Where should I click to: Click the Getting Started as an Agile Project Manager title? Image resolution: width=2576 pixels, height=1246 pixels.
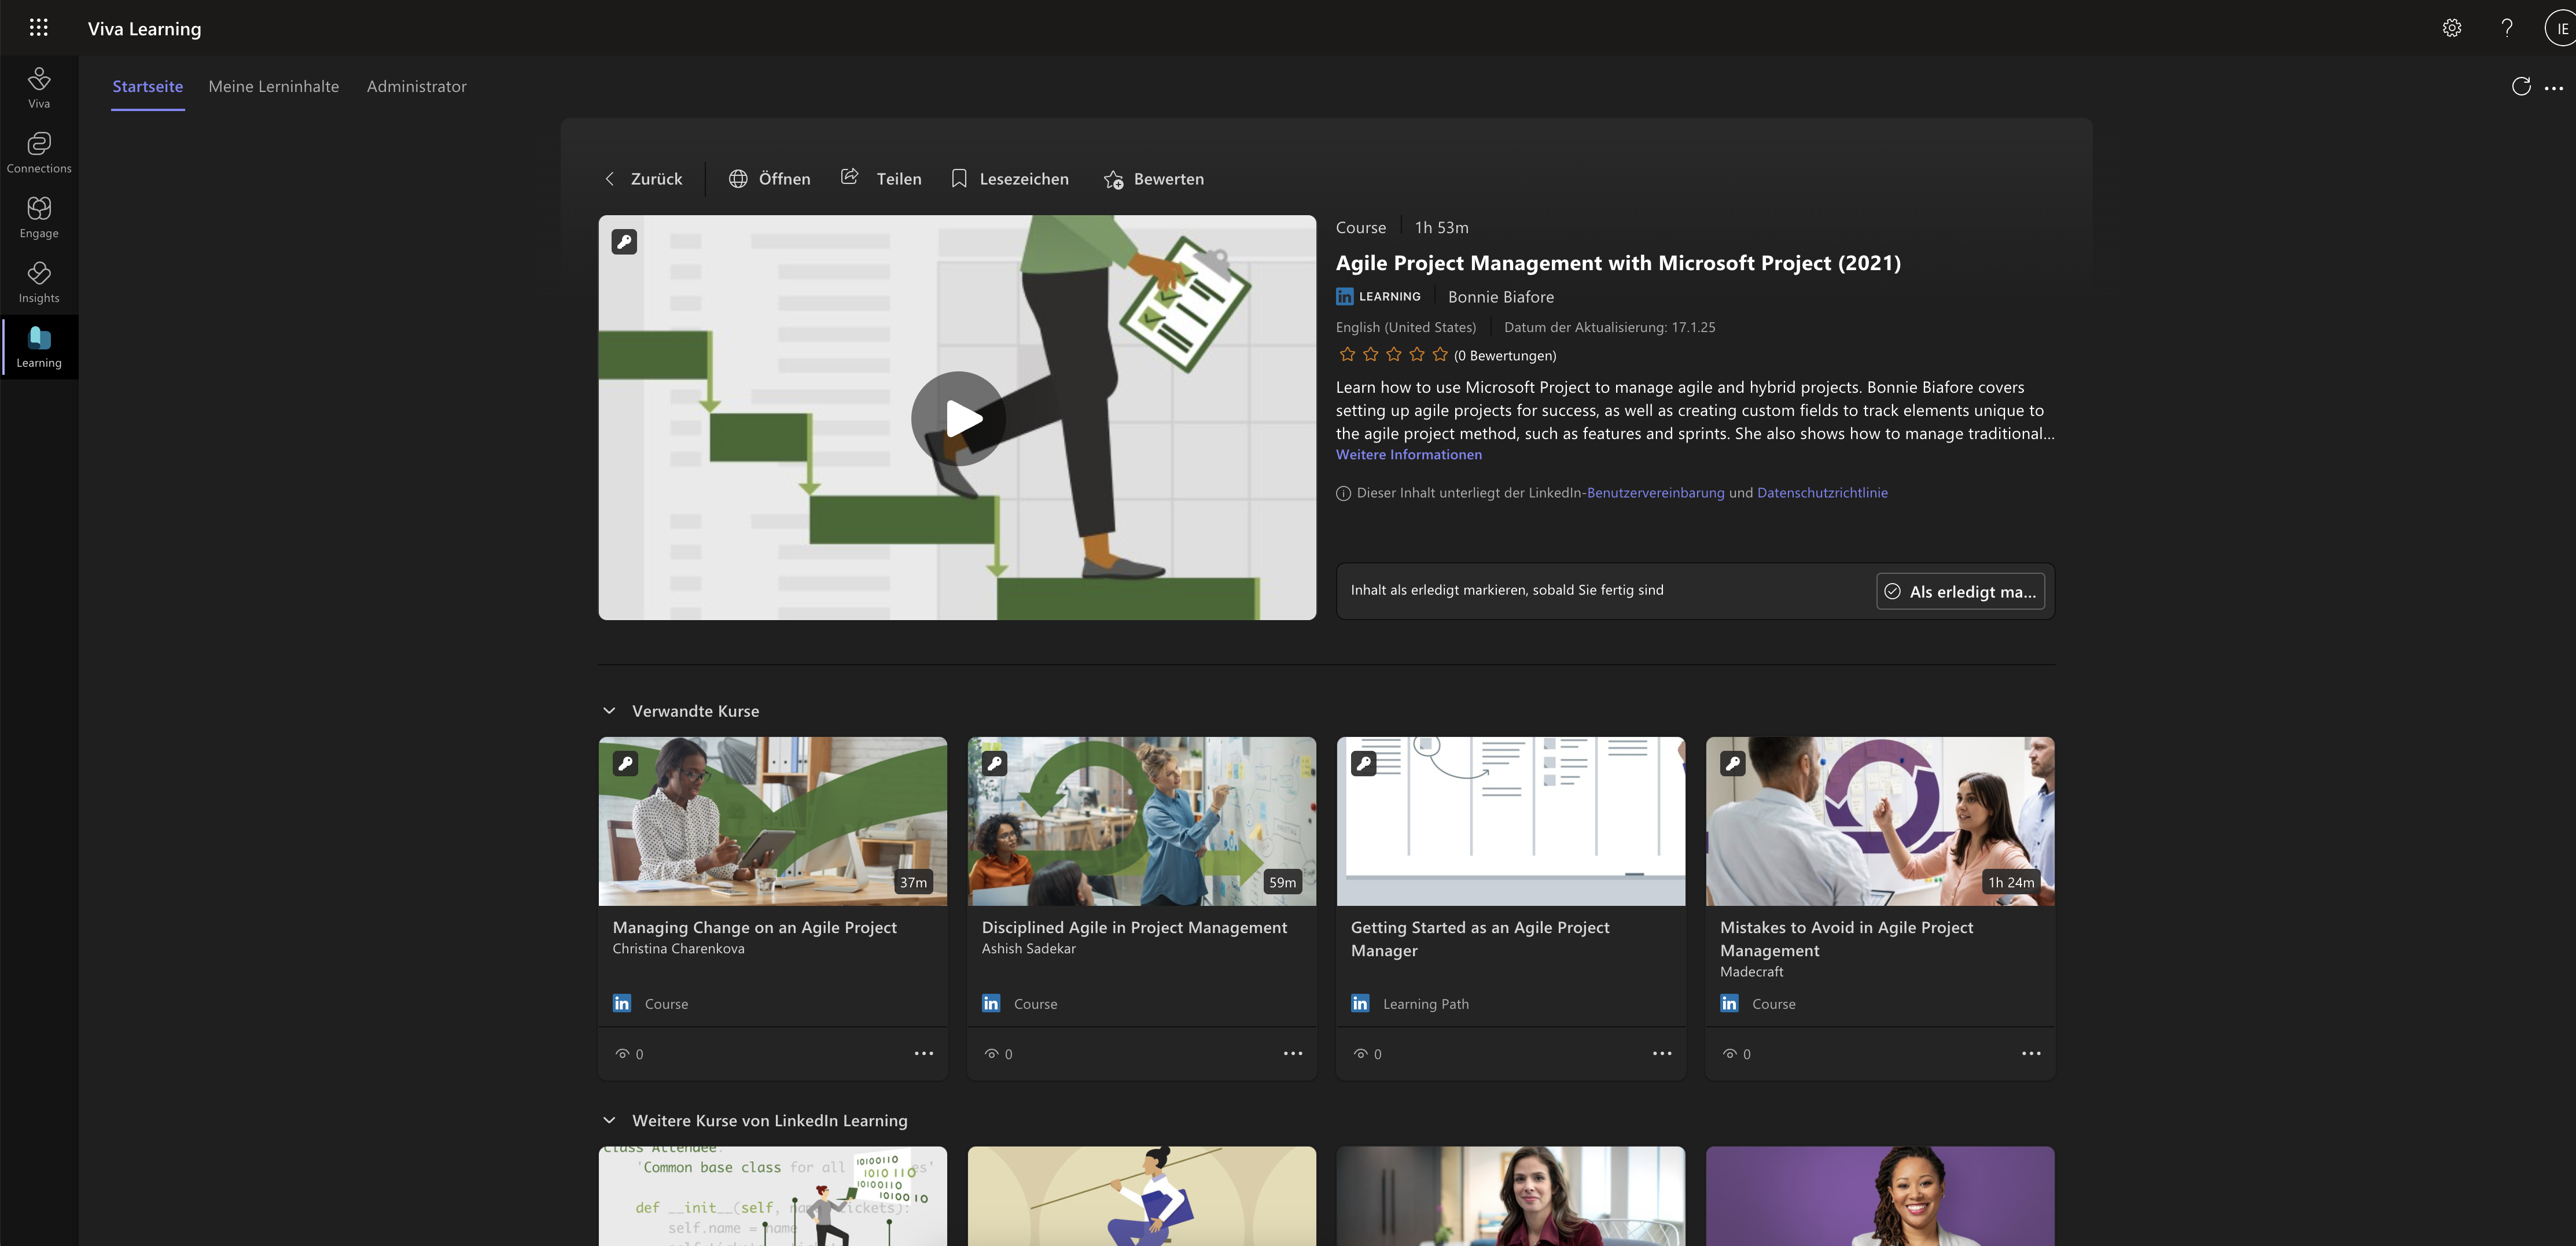[1480, 939]
